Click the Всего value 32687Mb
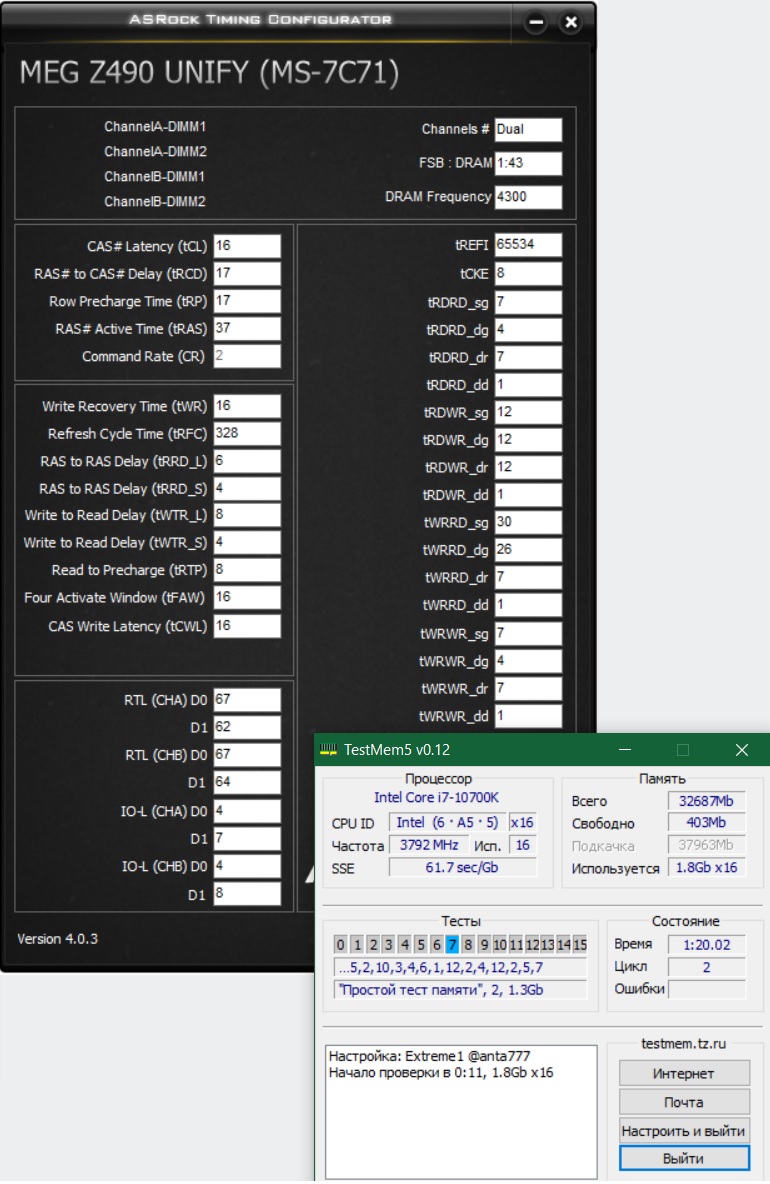770x1184 pixels. click(706, 801)
